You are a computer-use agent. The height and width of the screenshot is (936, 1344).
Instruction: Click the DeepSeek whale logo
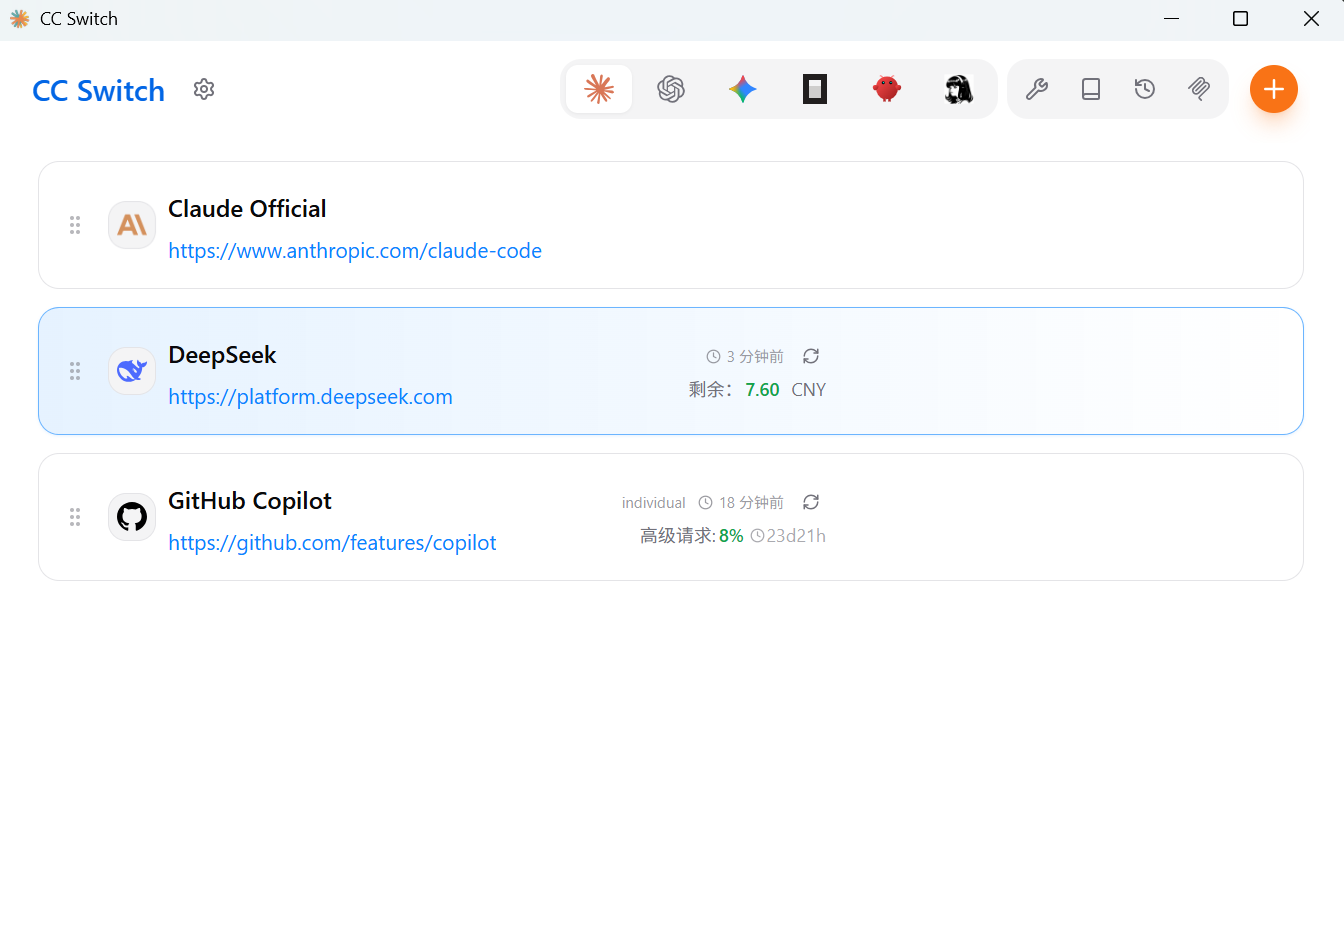coord(132,371)
